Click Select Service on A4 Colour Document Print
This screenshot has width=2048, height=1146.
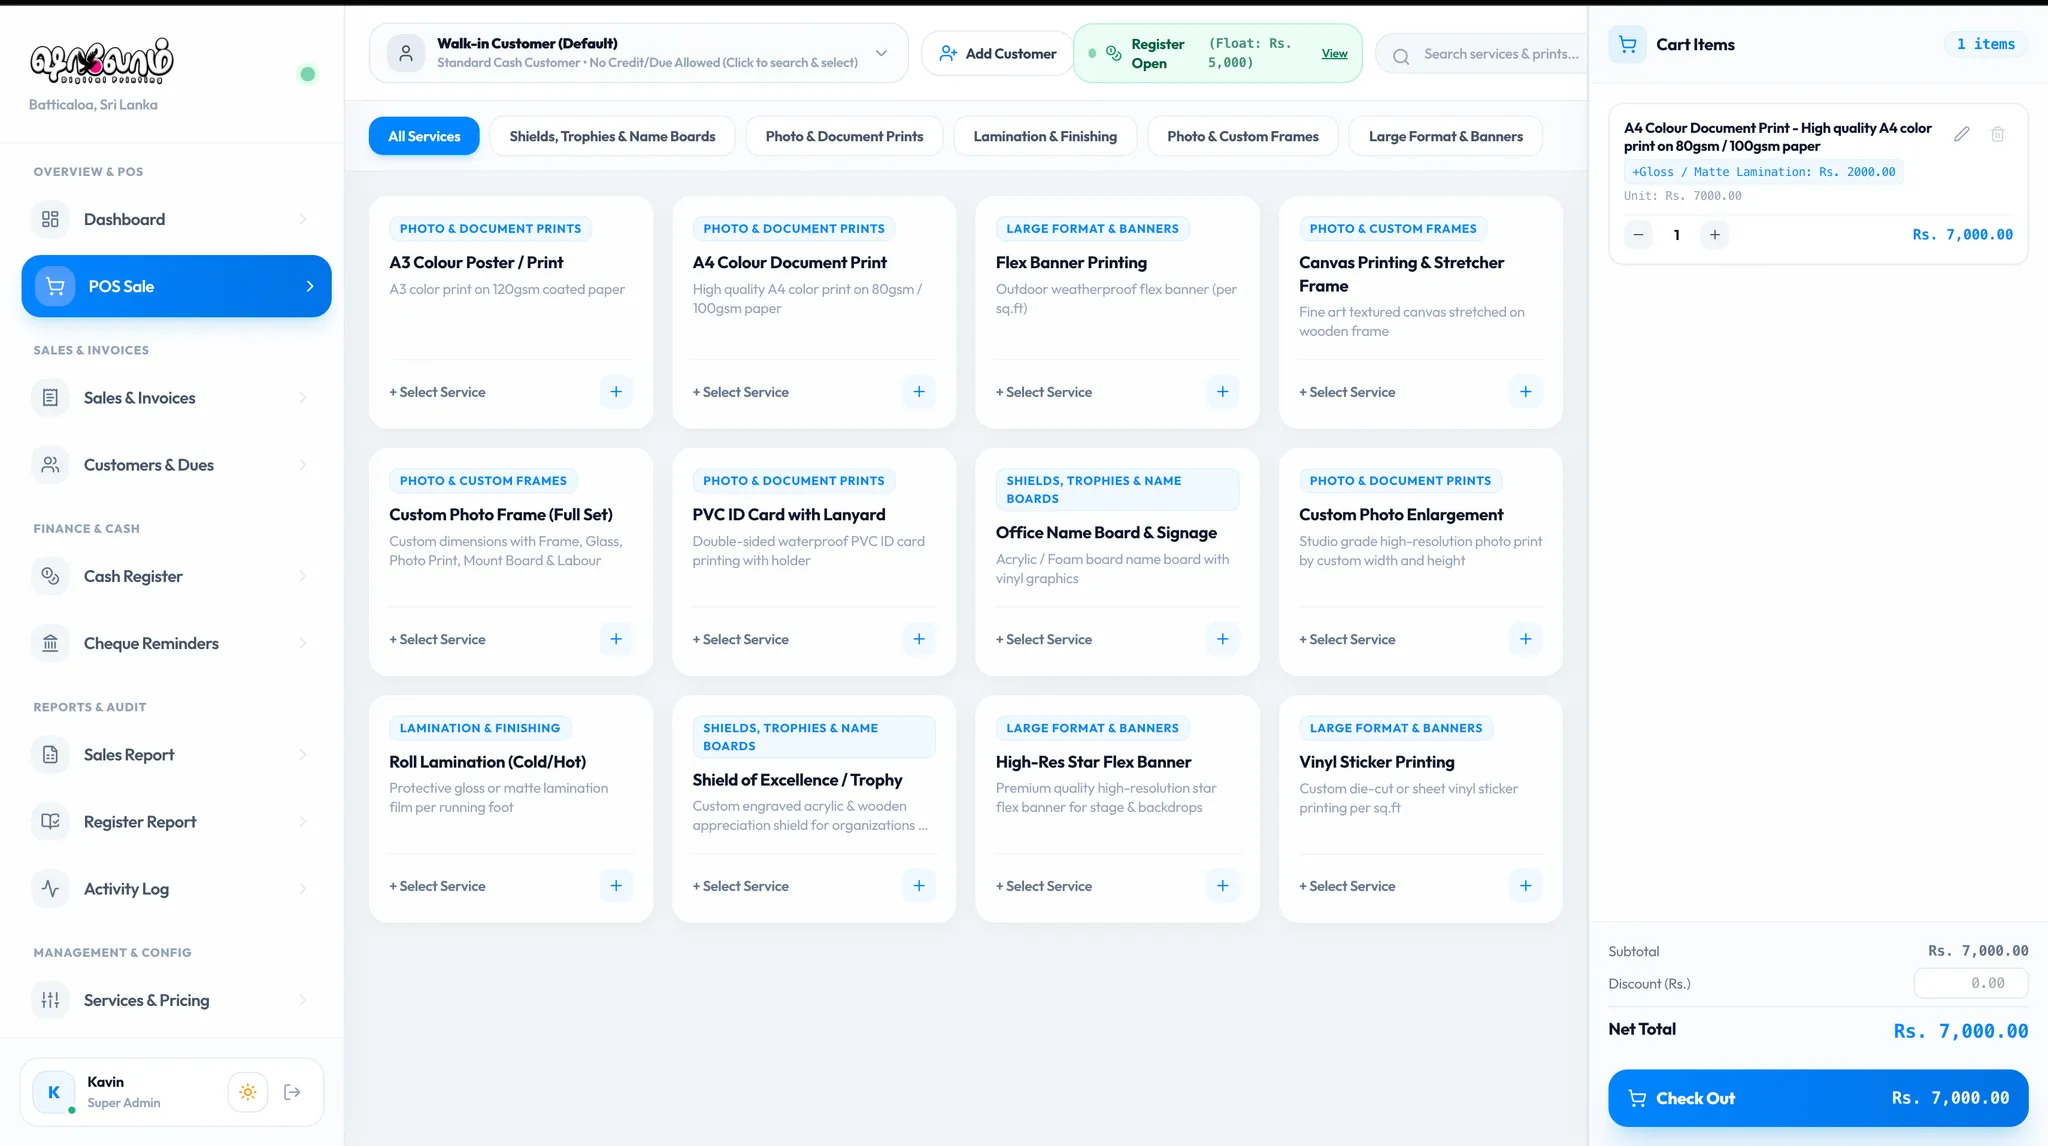coord(741,392)
